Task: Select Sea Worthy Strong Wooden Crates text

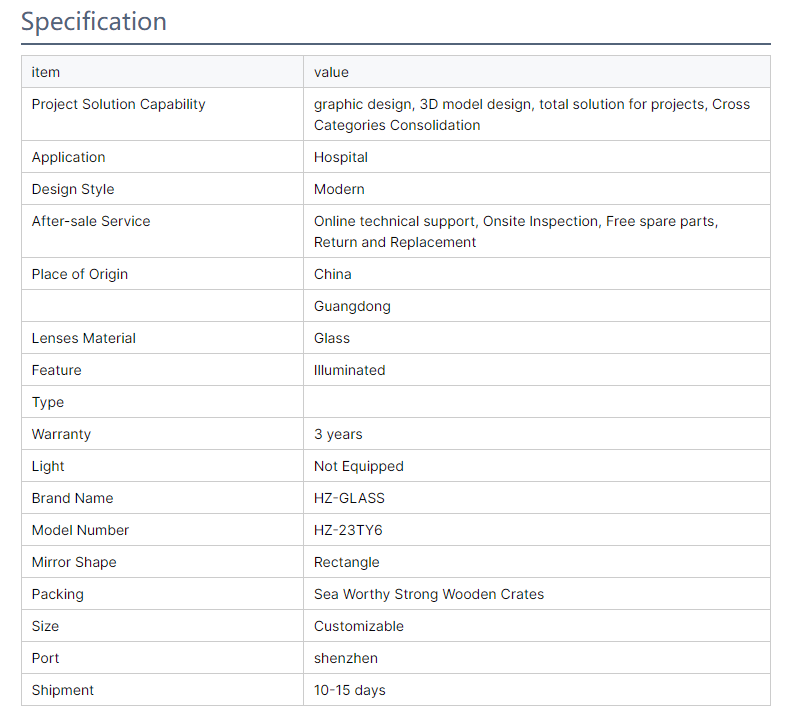Action: coord(429,594)
